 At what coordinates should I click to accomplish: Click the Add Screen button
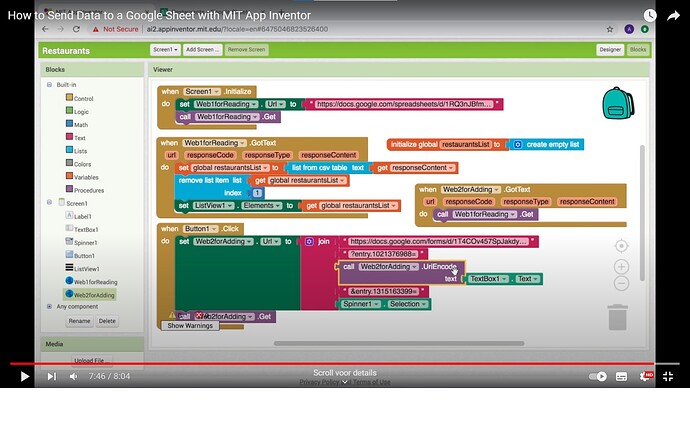[x=202, y=50]
